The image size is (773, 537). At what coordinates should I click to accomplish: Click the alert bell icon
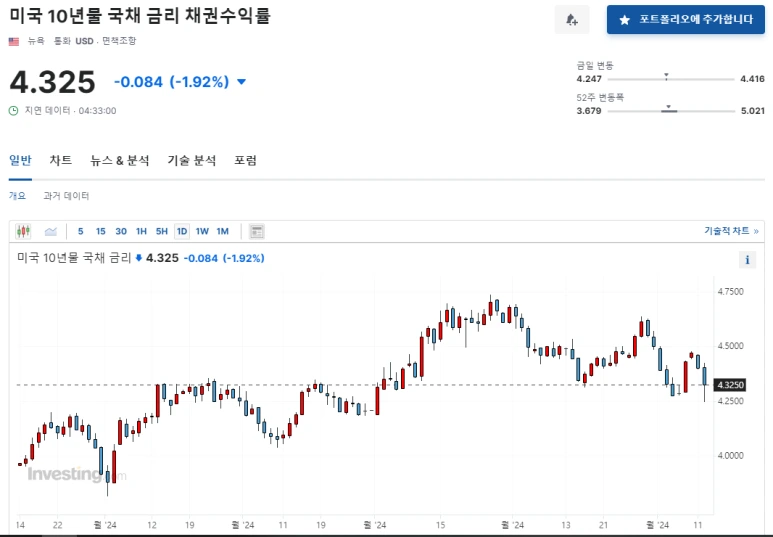pyautogui.click(x=571, y=20)
